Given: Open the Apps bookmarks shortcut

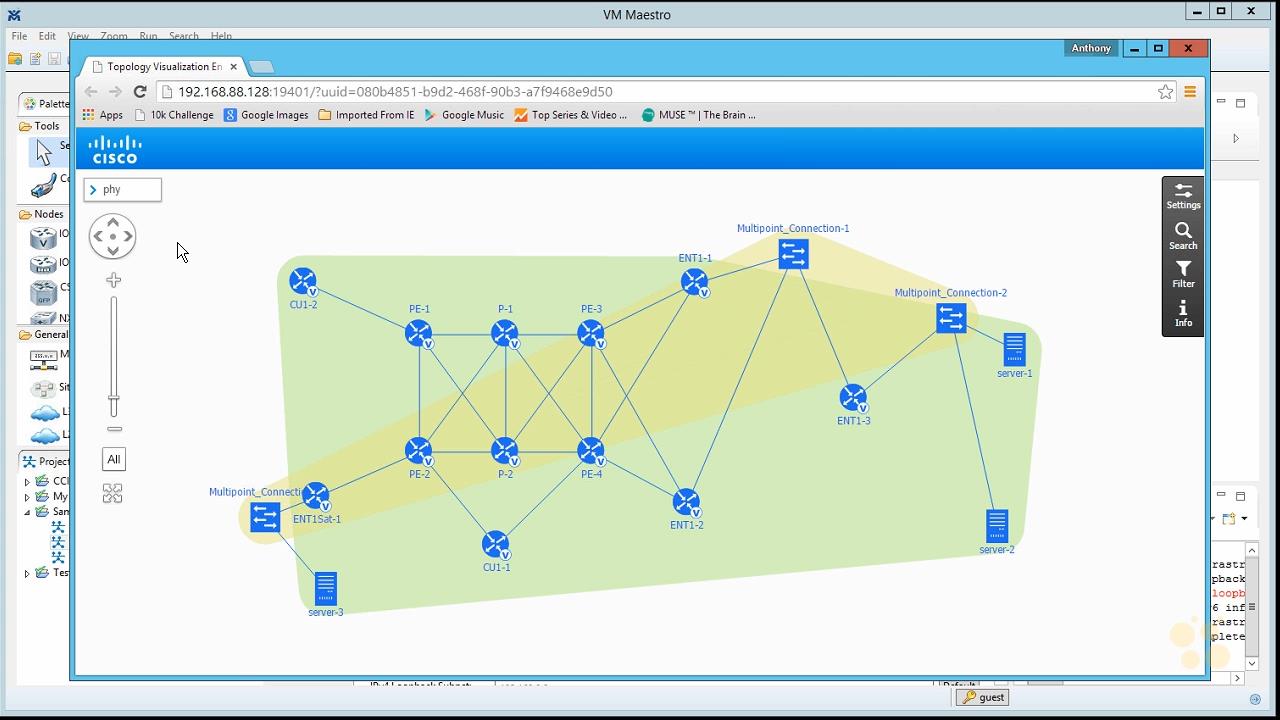Looking at the screenshot, I should tap(102, 115).
